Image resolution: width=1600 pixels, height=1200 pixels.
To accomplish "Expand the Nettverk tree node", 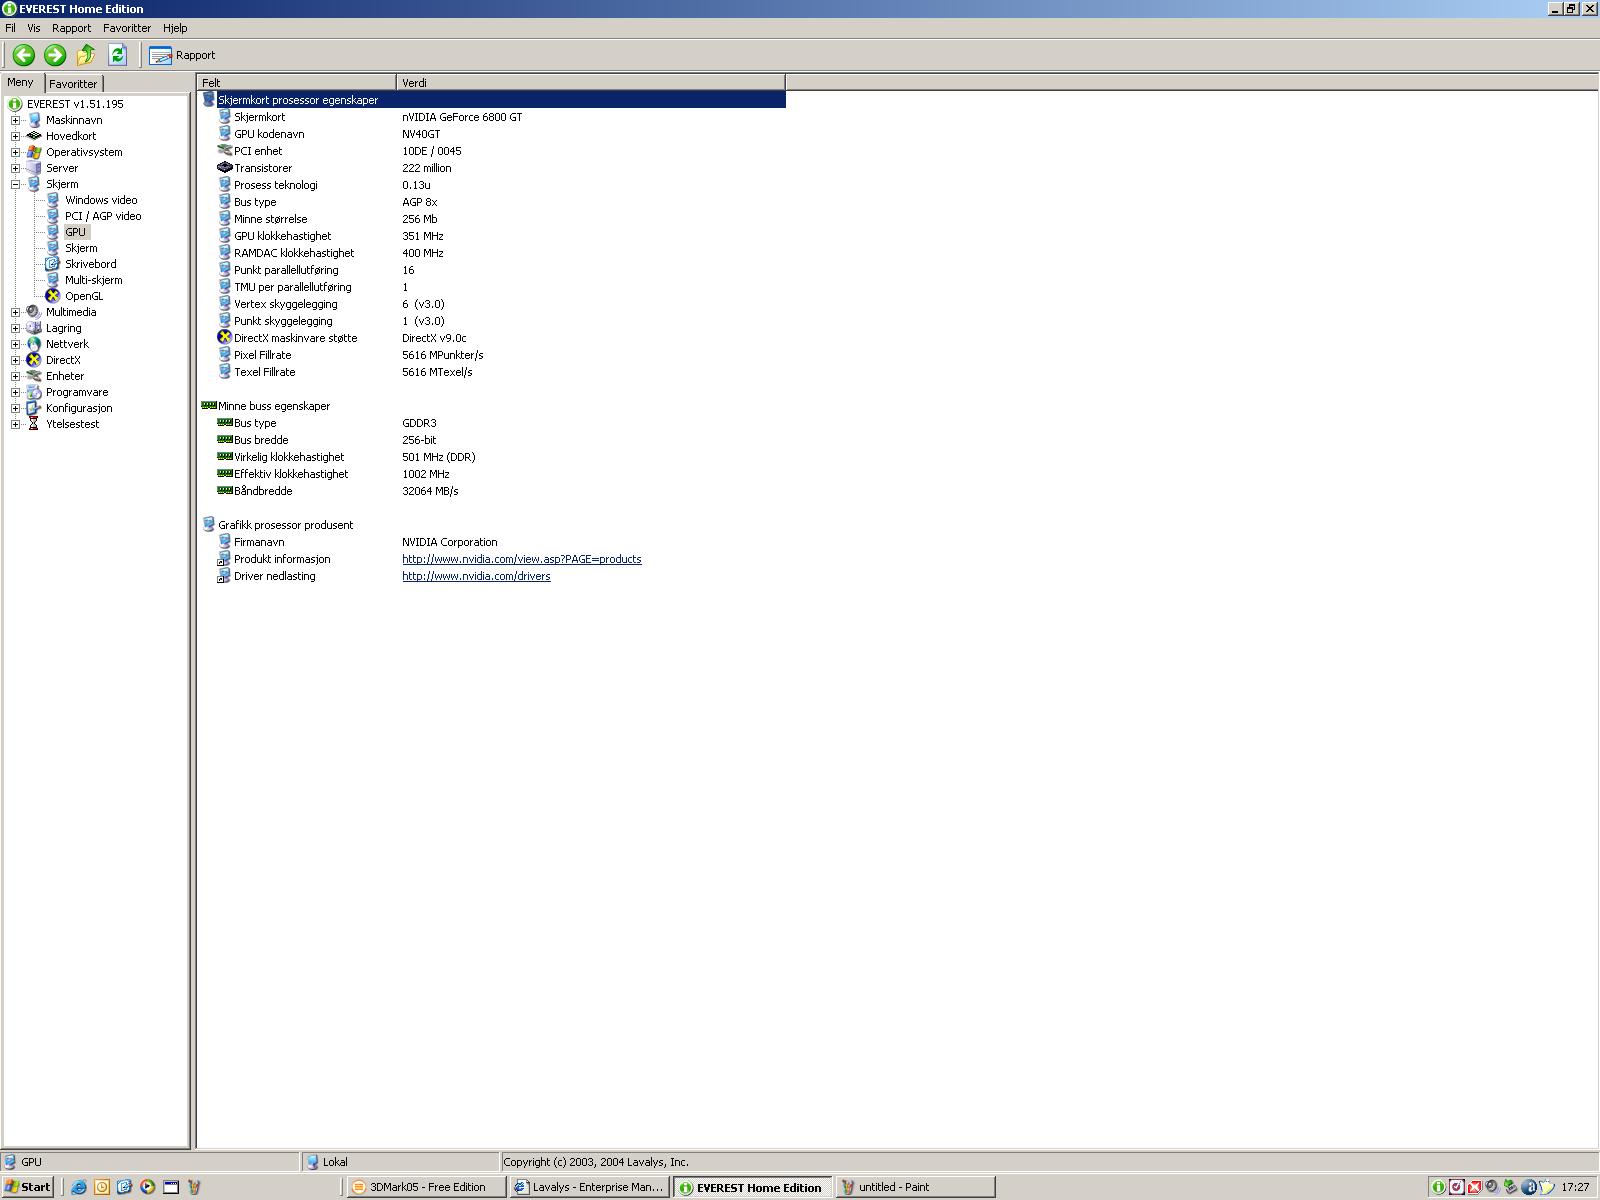I will 16,344.
